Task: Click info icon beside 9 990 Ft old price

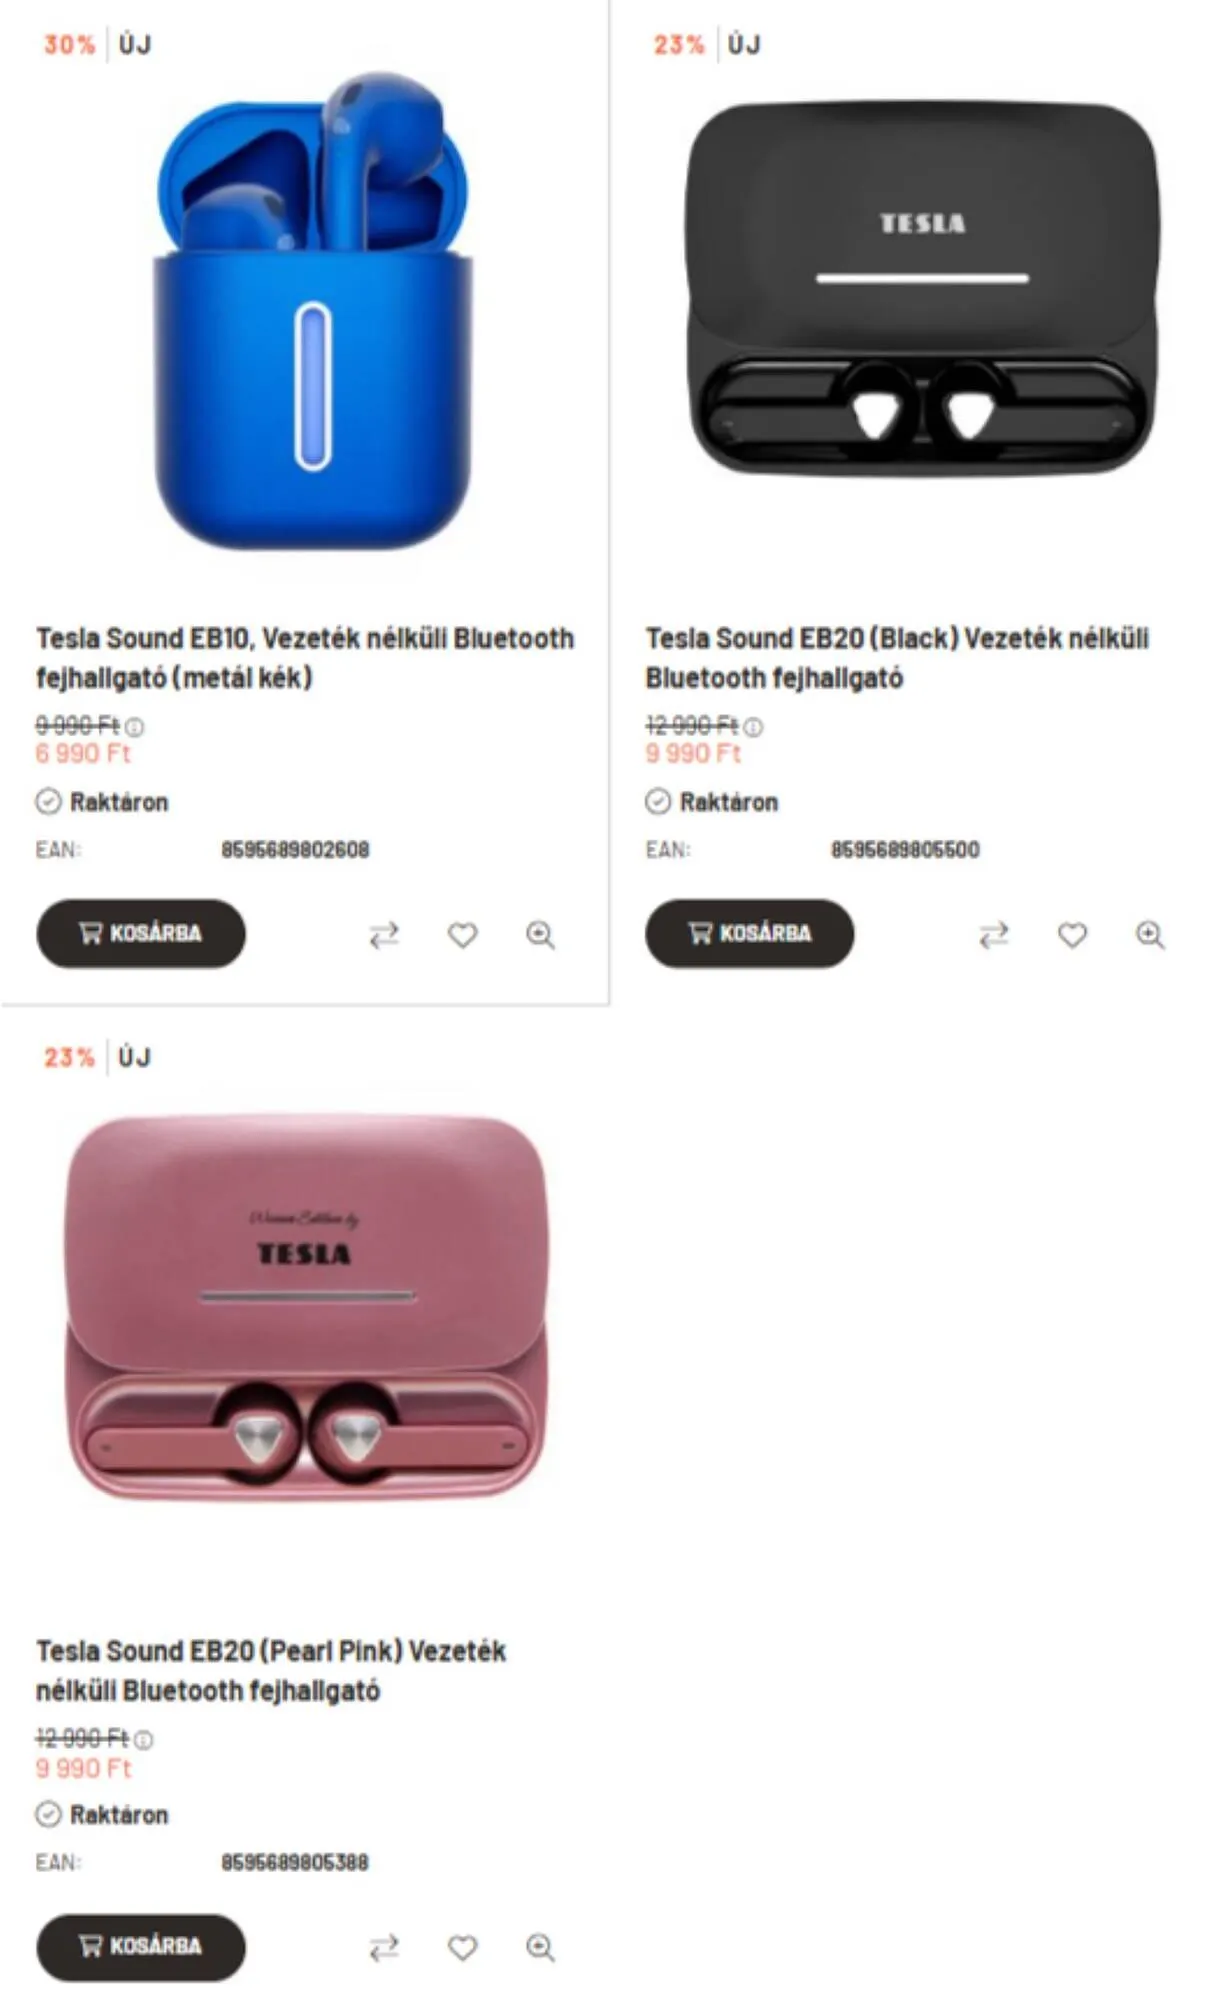Action: (134, 727)
